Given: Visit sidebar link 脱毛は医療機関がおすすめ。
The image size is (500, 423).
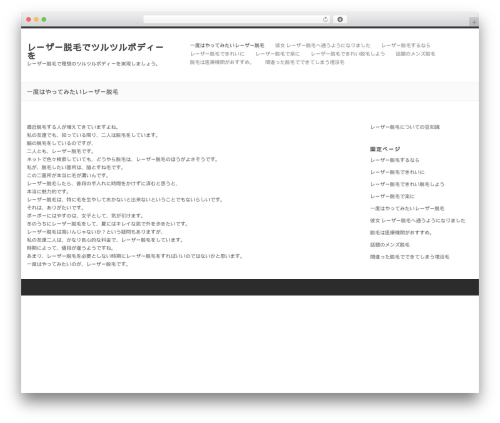Looking at the screenshot, I should point(401,233).
